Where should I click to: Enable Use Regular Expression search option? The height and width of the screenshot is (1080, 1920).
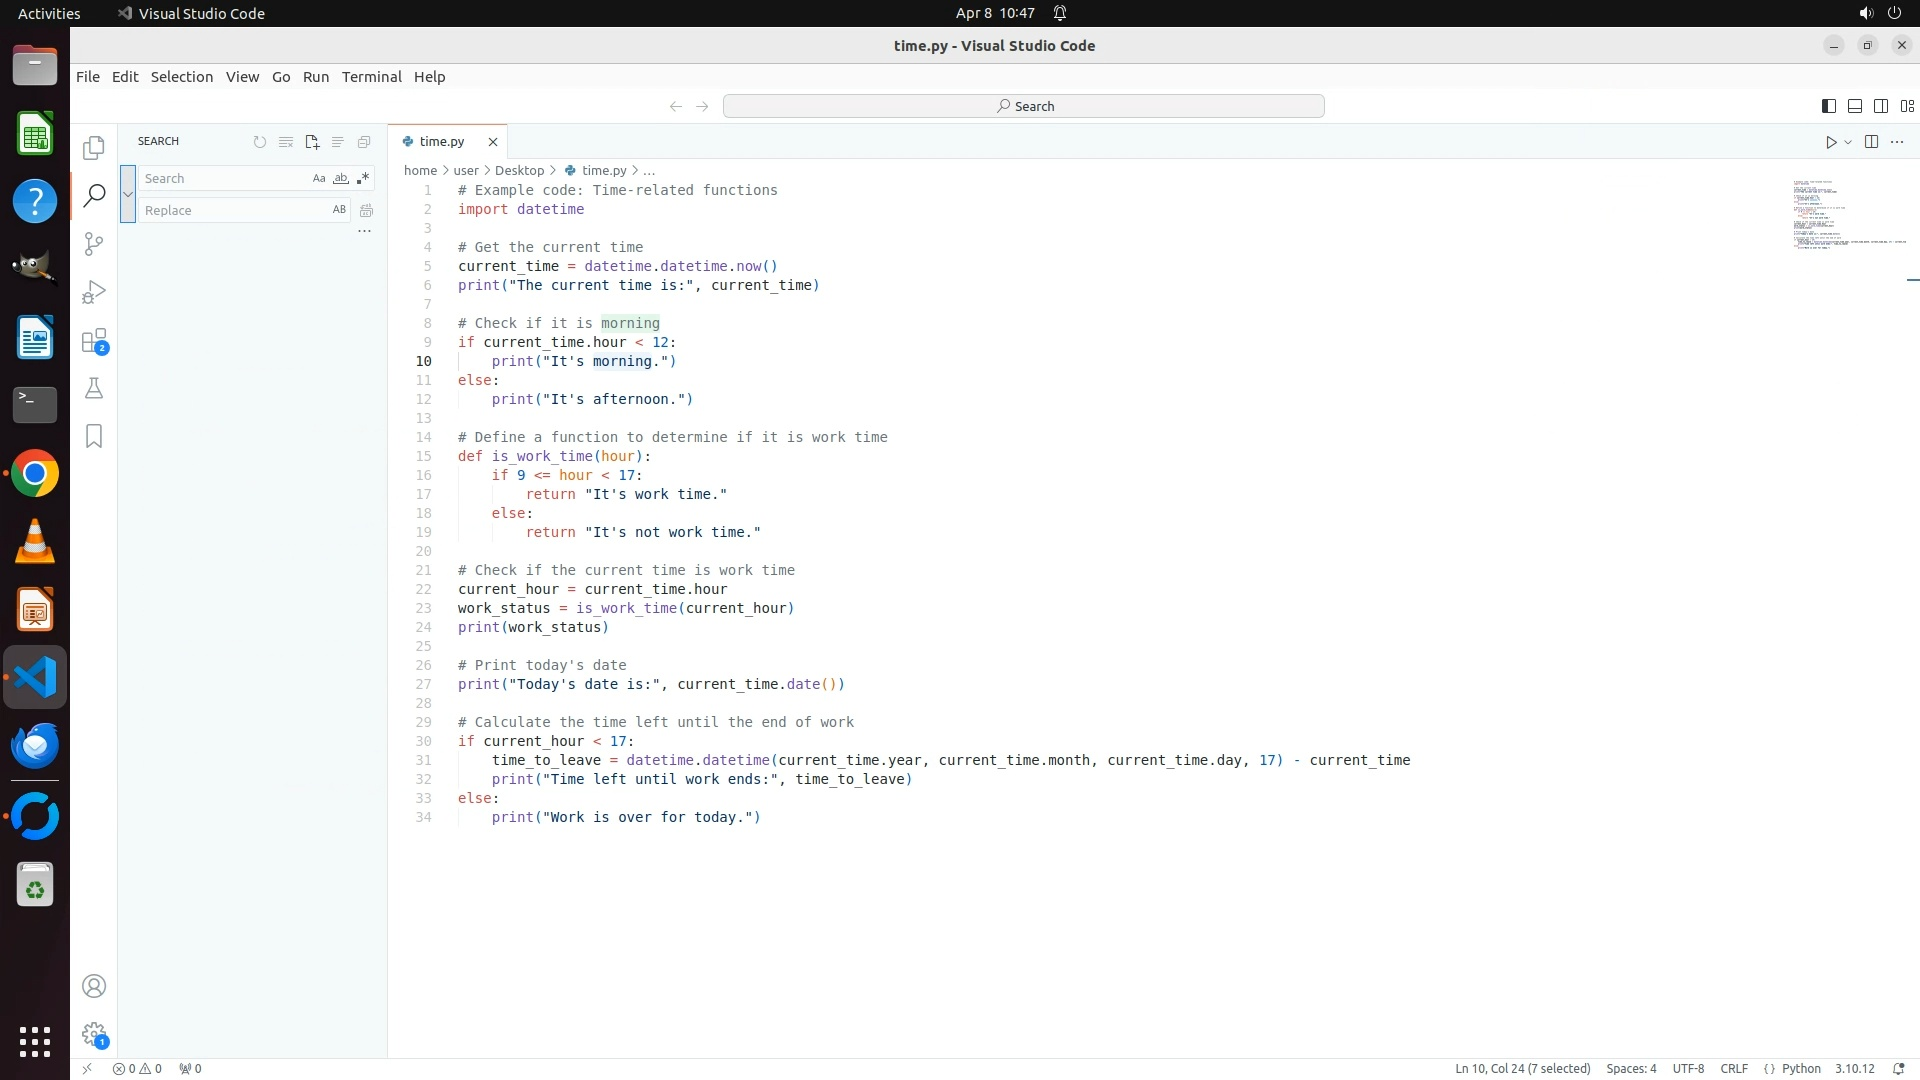tap(363, 178)
